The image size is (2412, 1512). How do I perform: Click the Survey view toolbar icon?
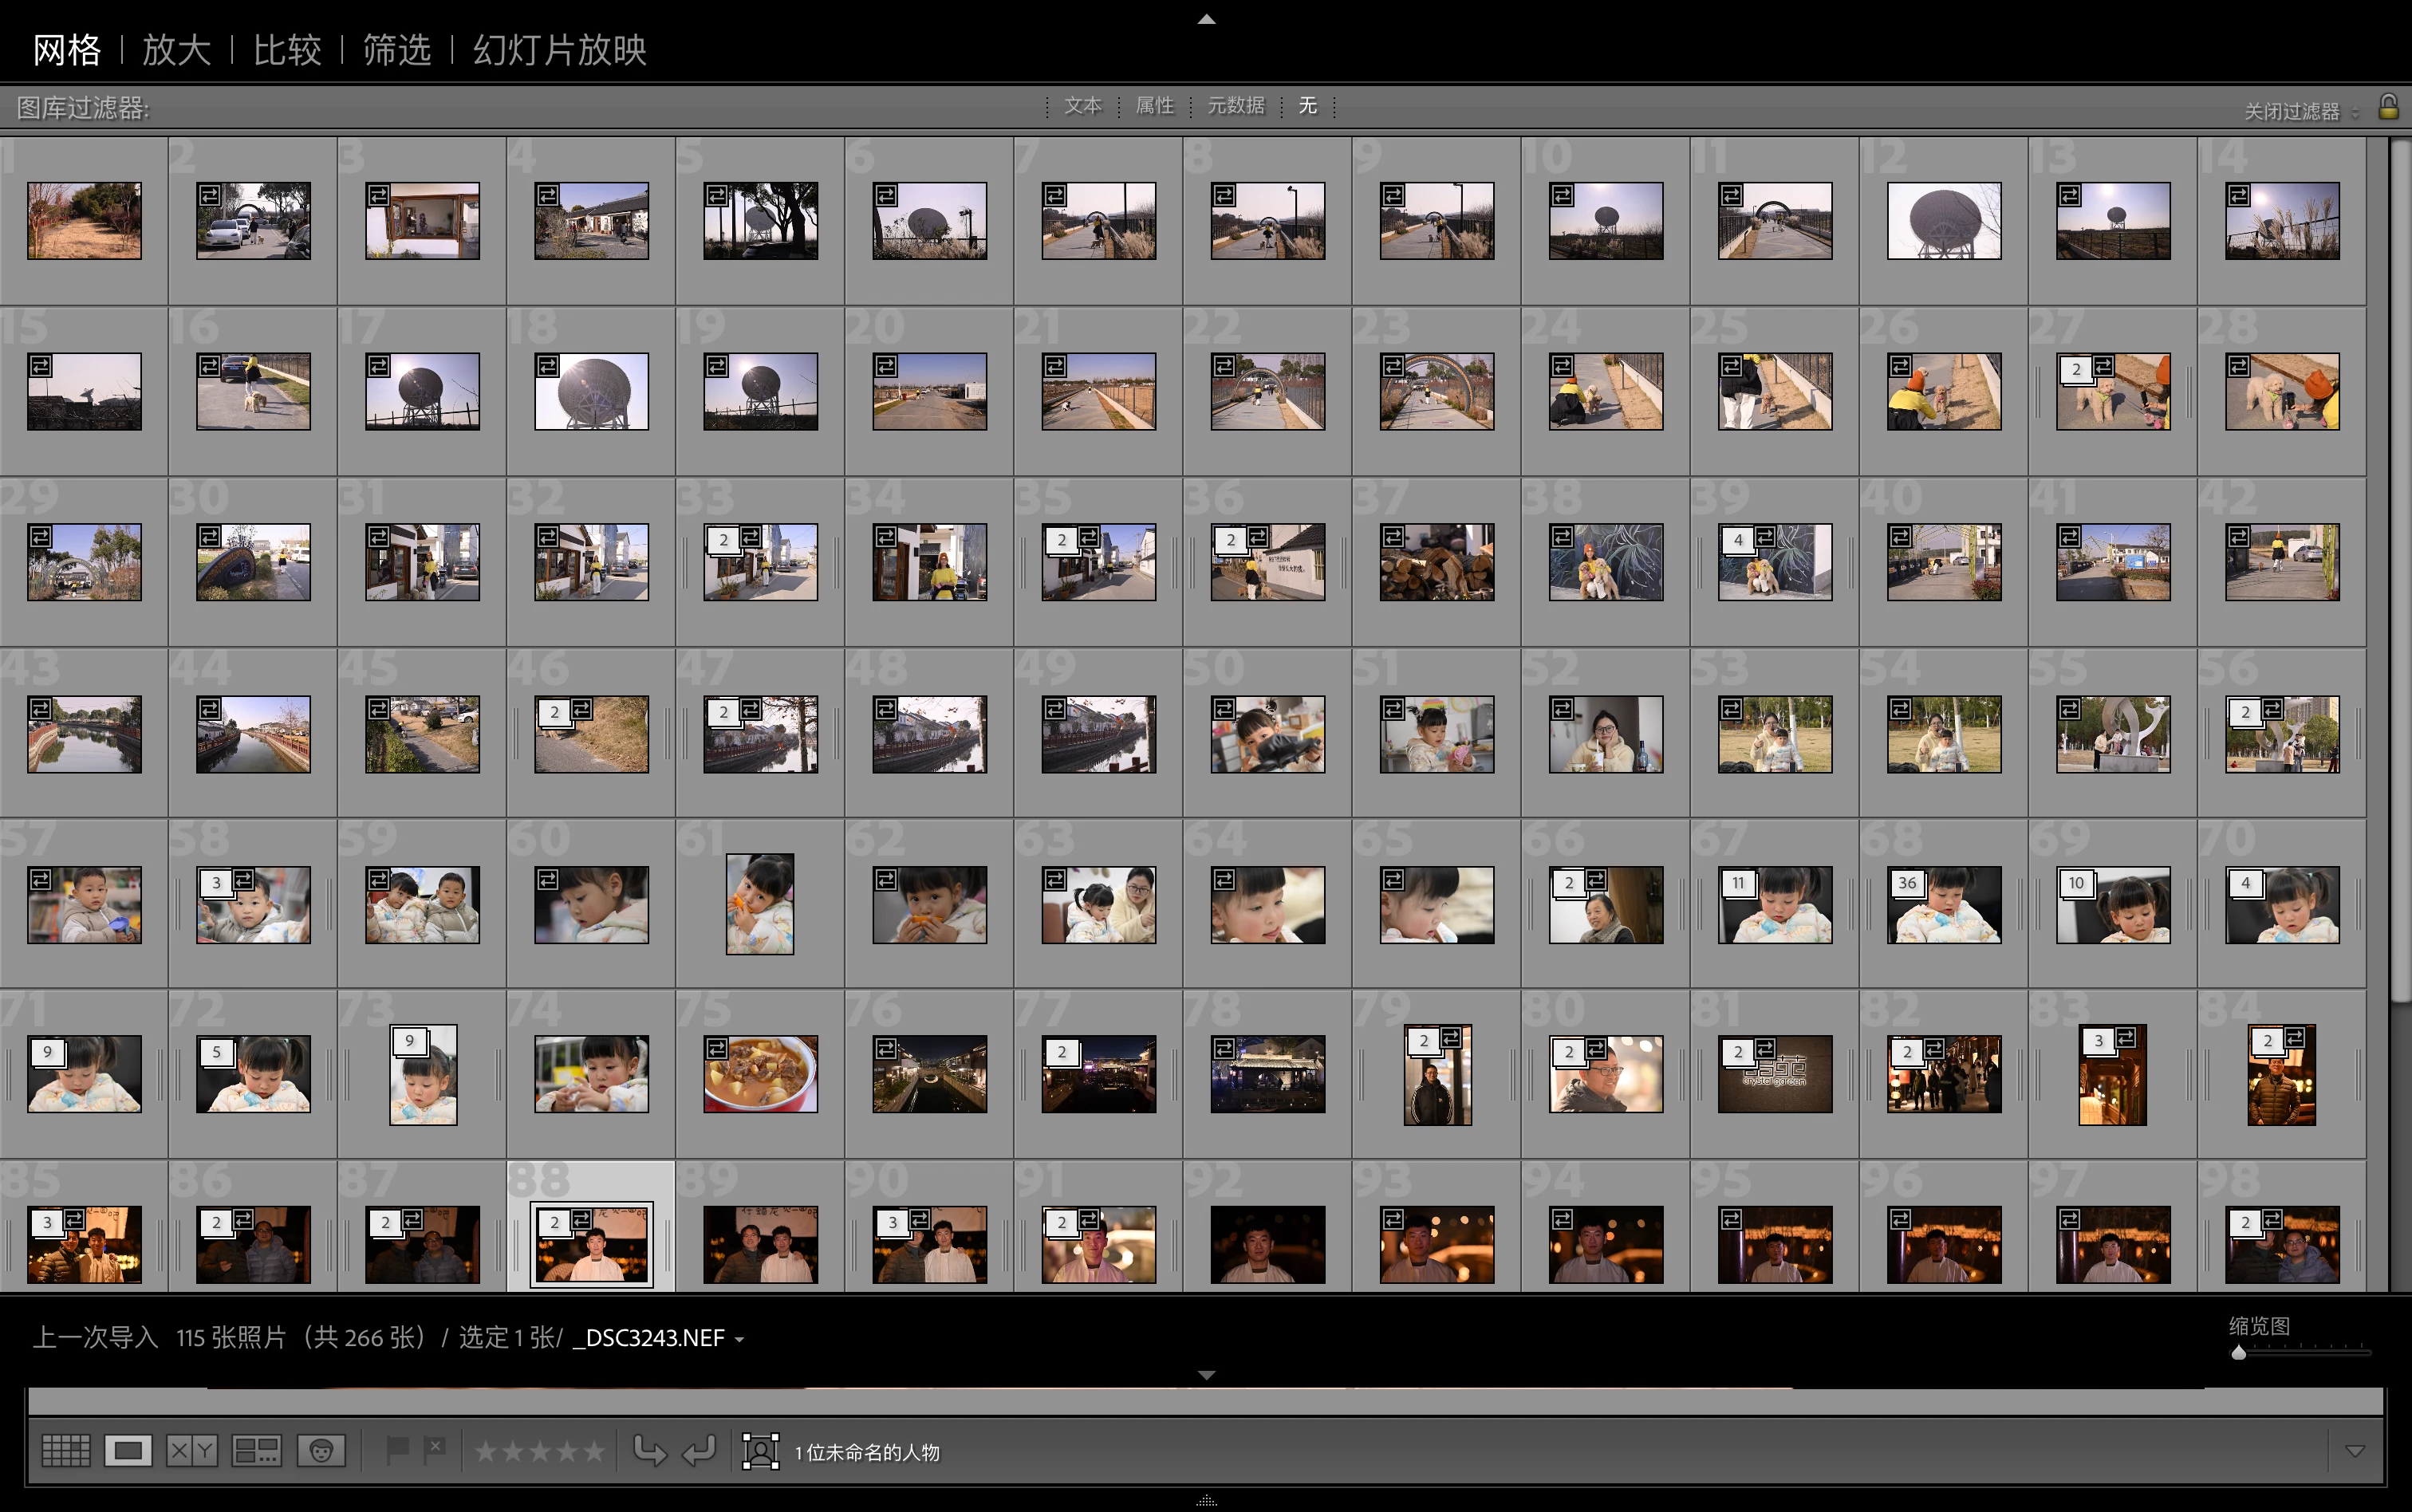point(256,1450)
